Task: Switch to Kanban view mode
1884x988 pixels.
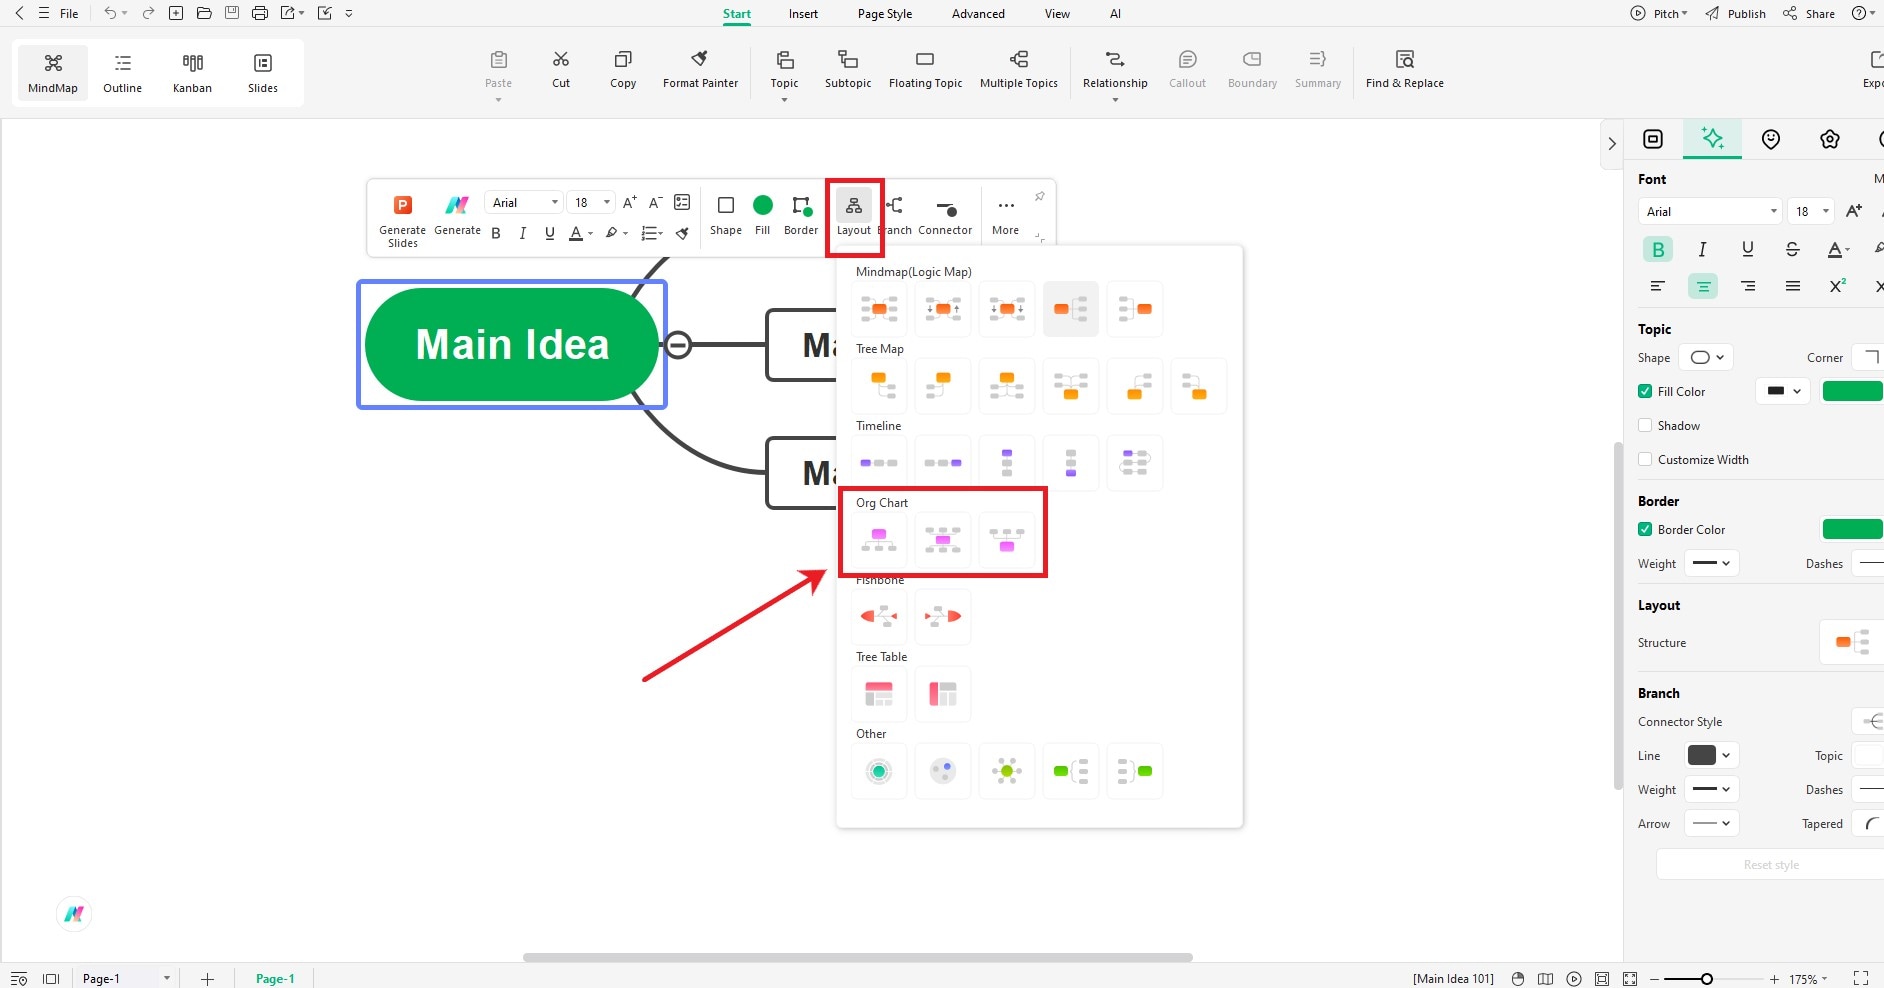Action: tap(192, 73)
